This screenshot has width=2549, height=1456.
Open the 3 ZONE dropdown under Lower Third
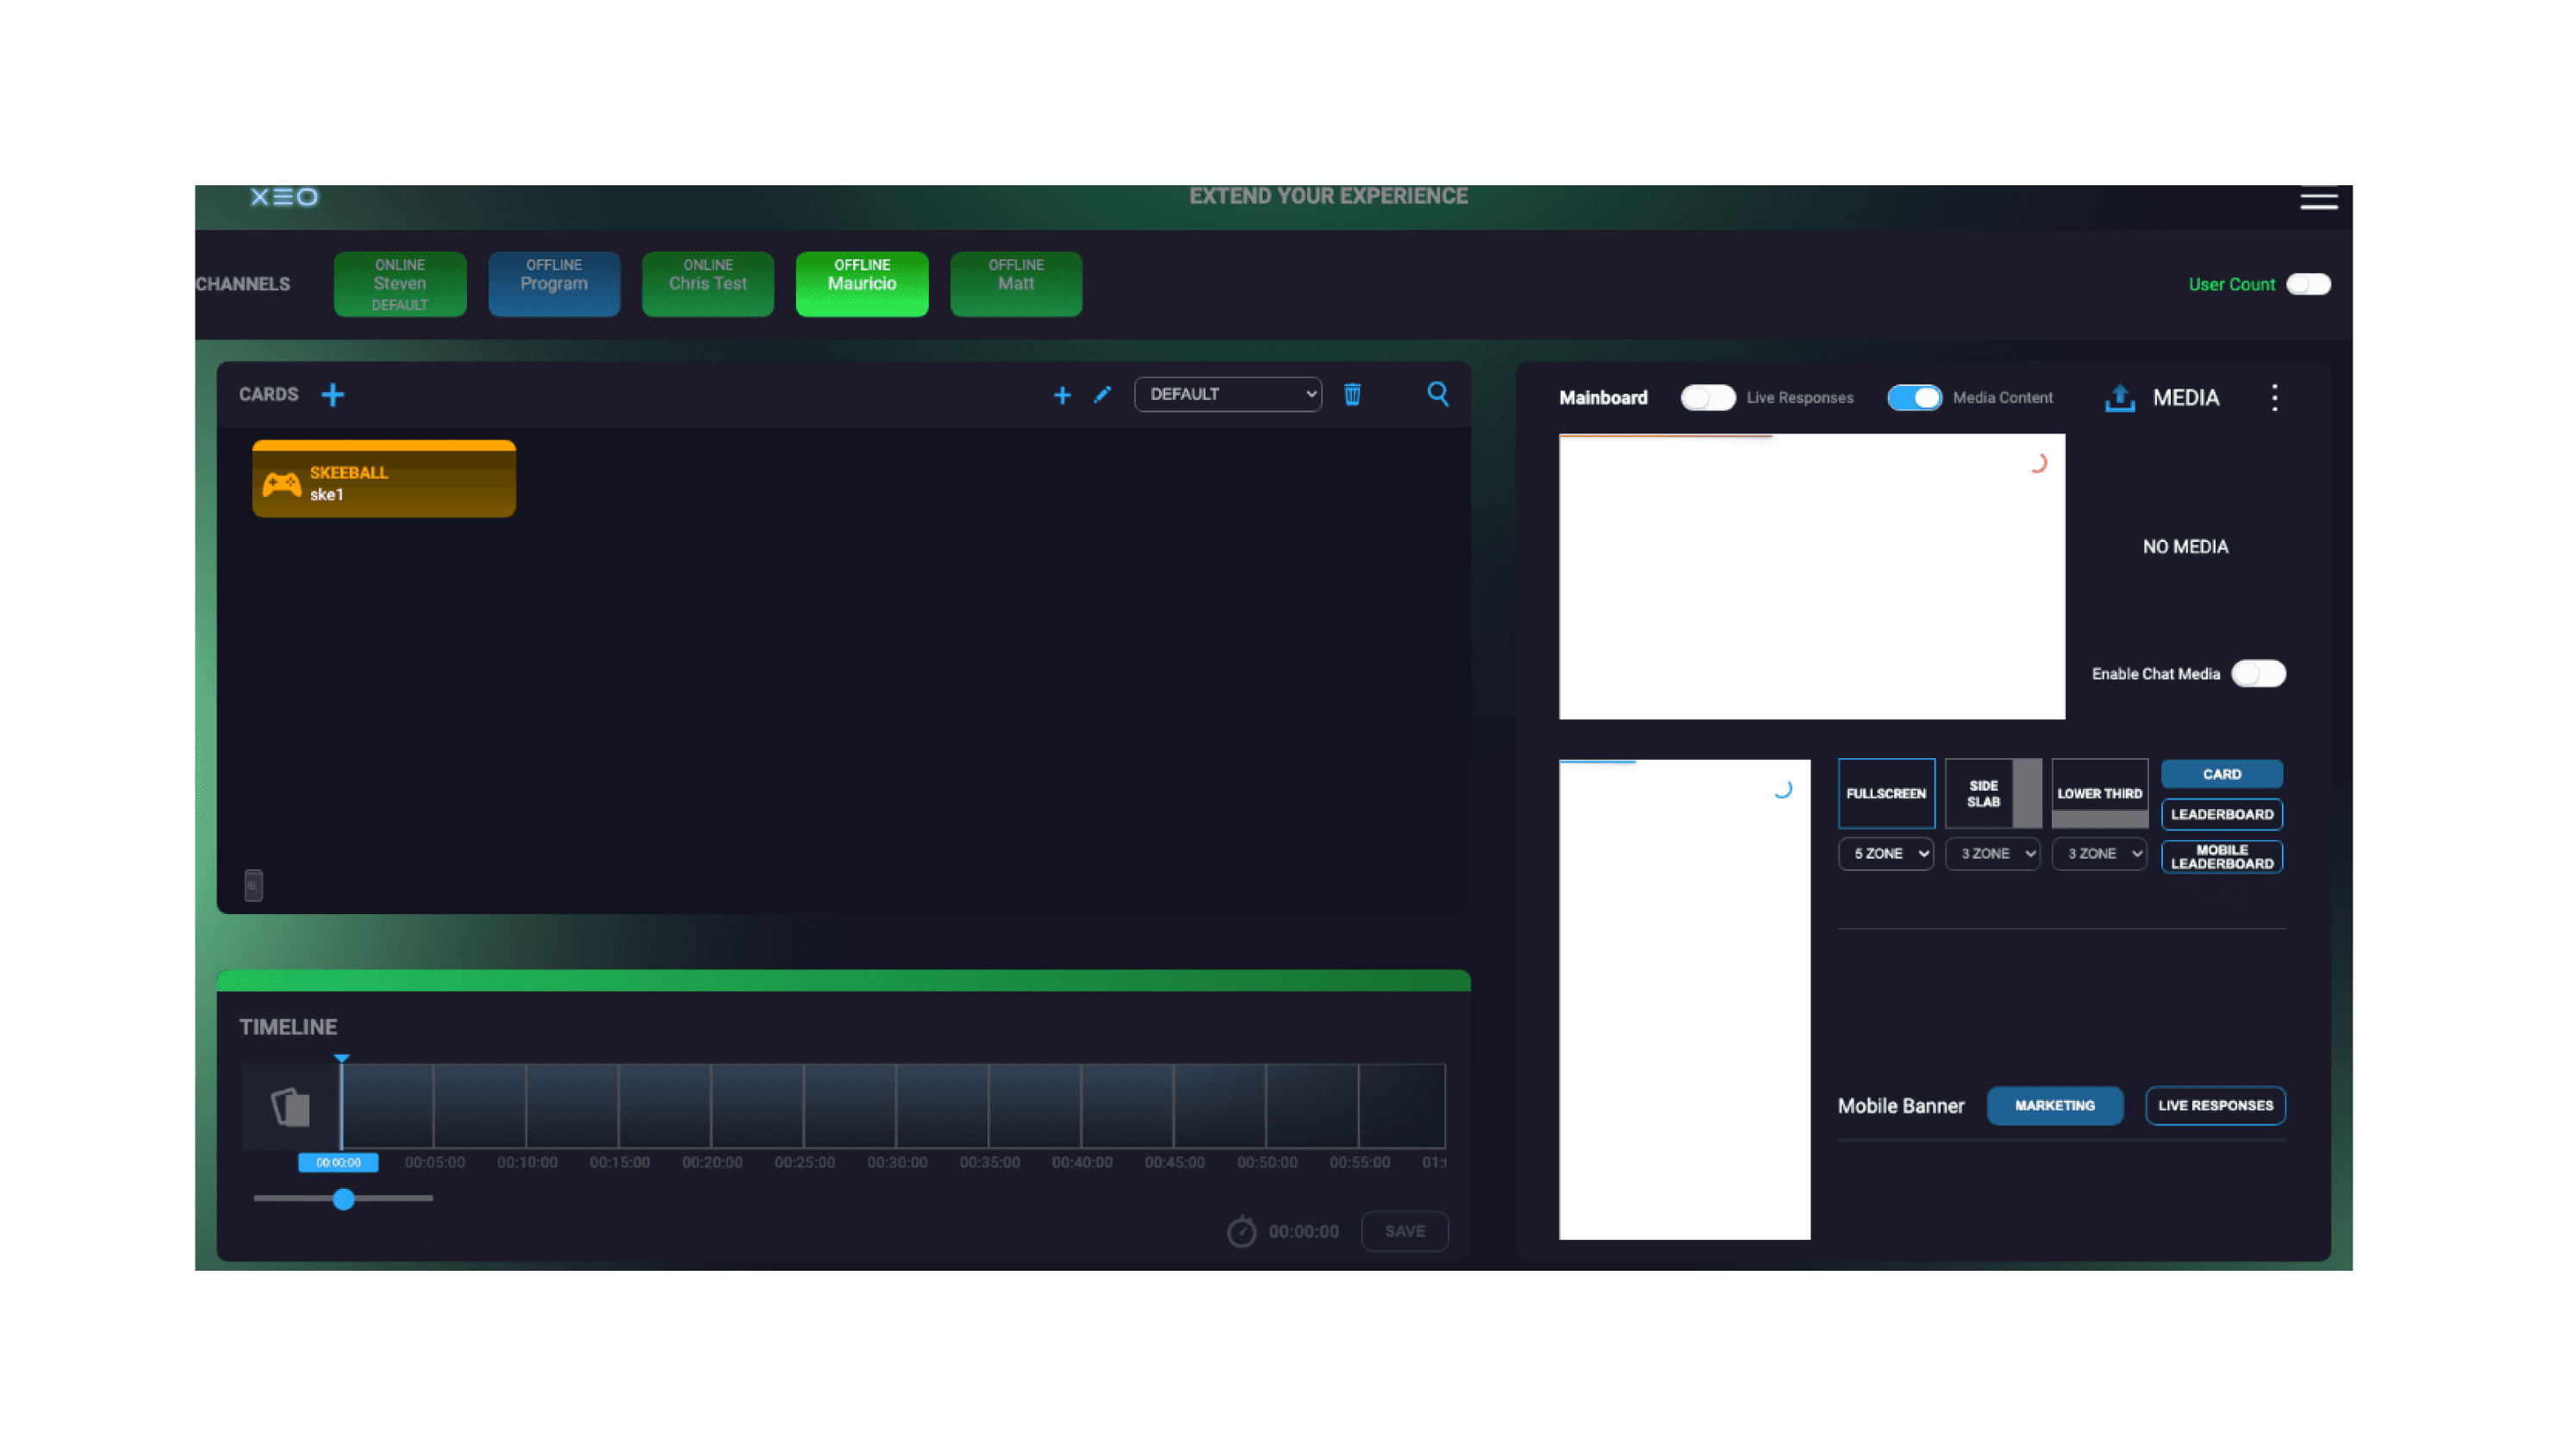2098,853
